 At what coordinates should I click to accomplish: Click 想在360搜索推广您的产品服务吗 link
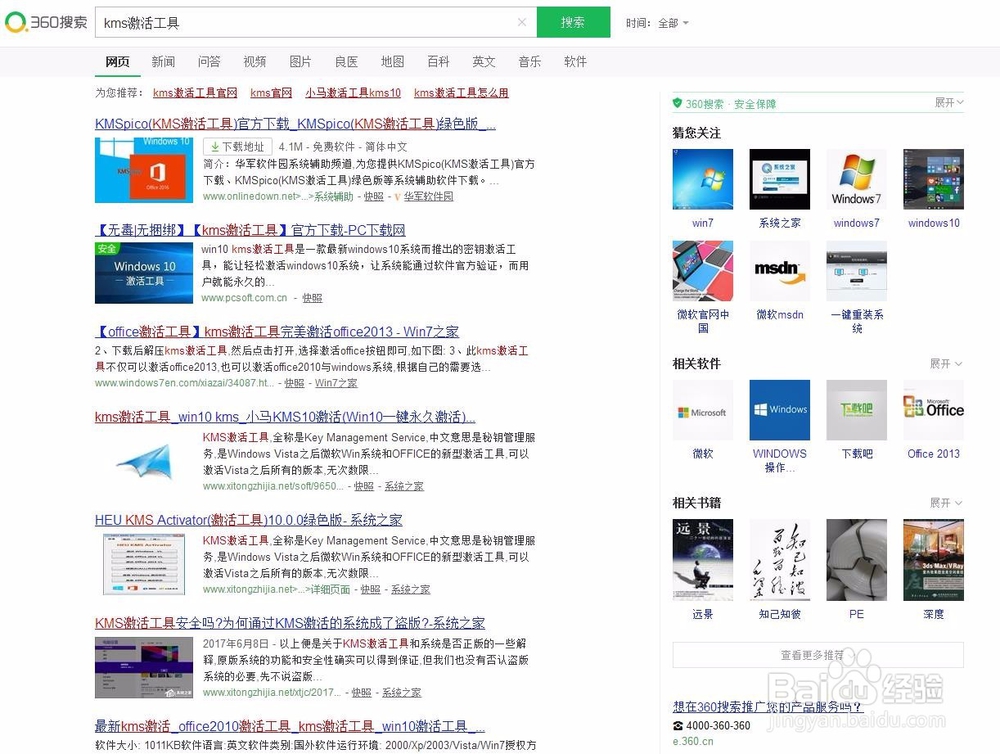(768, 707)
